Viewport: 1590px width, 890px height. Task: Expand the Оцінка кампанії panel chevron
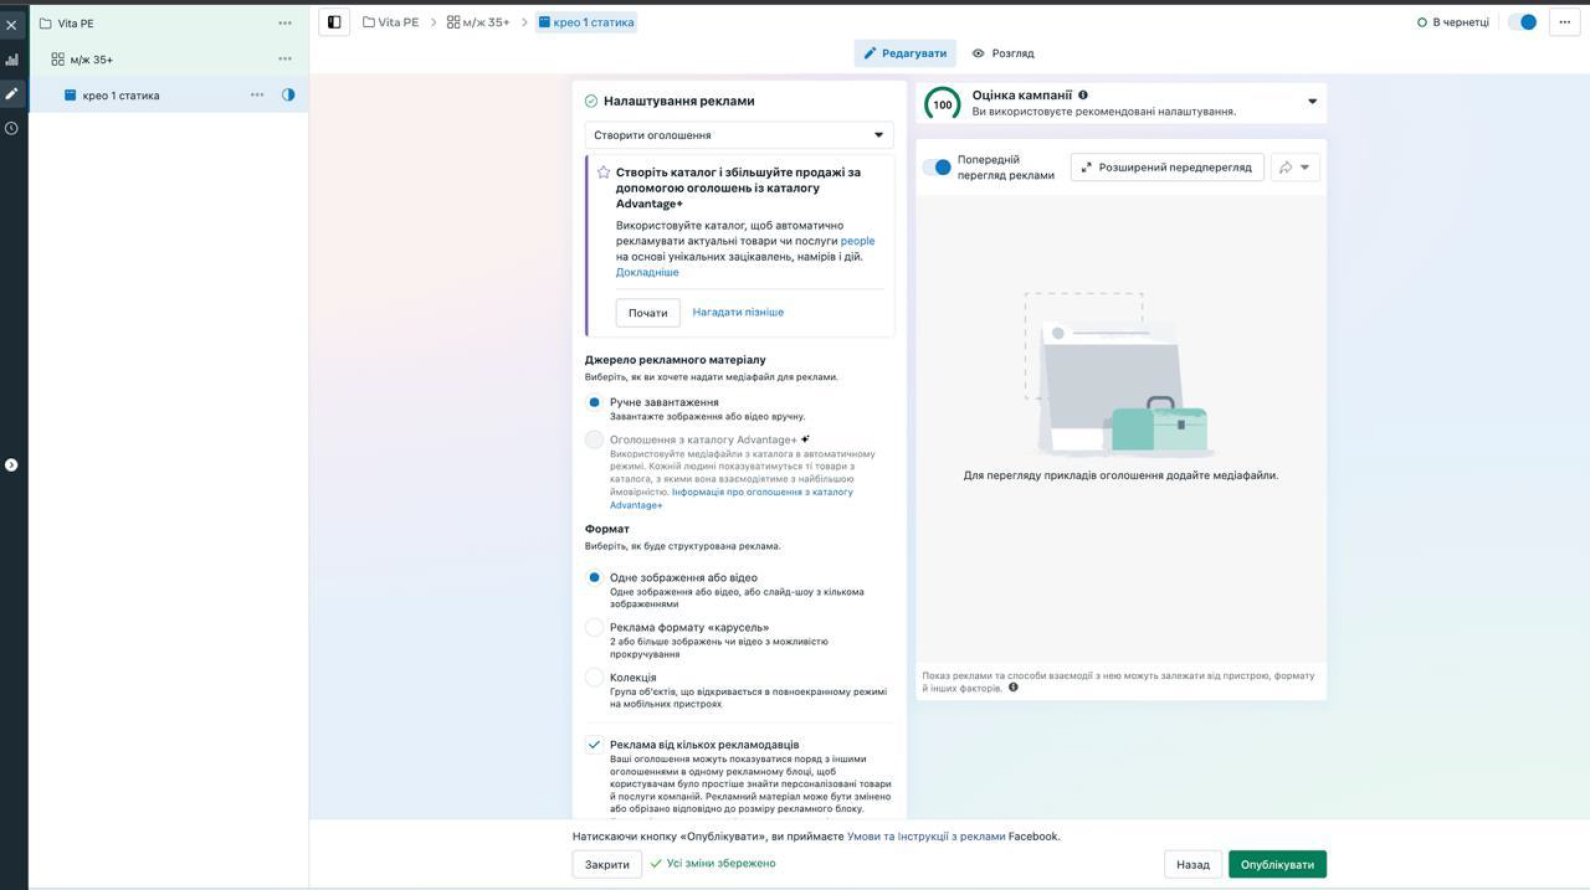1312,102
